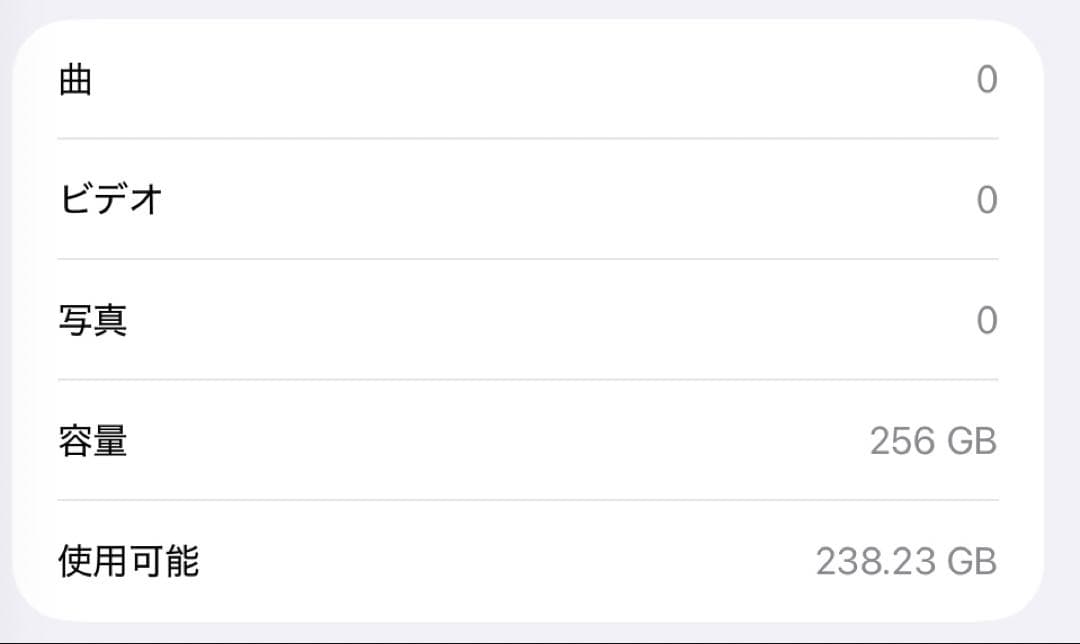1080x644 pixels.
Task: Click the gray background outside the white card
Action: (x=1064, y=320)
